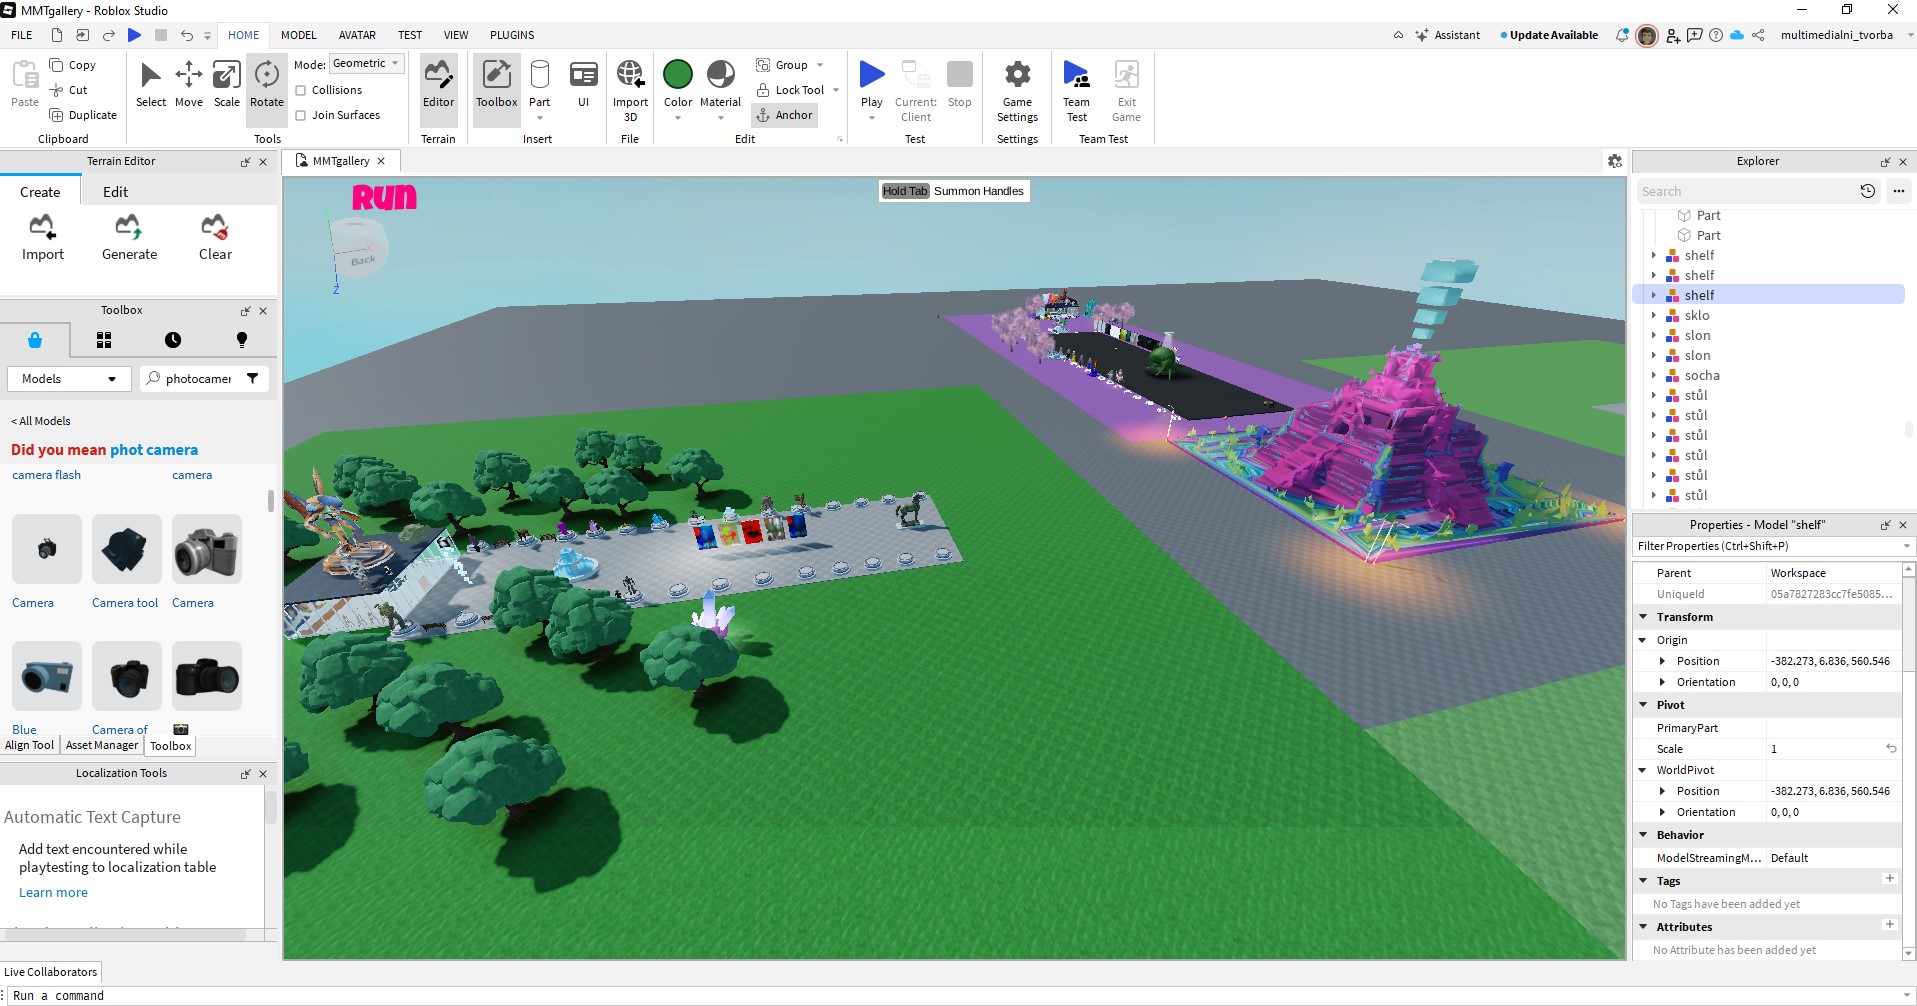Click Explorer Search field
Viewport: 1917px width, 1006px height.
(x=1745, y=191)
